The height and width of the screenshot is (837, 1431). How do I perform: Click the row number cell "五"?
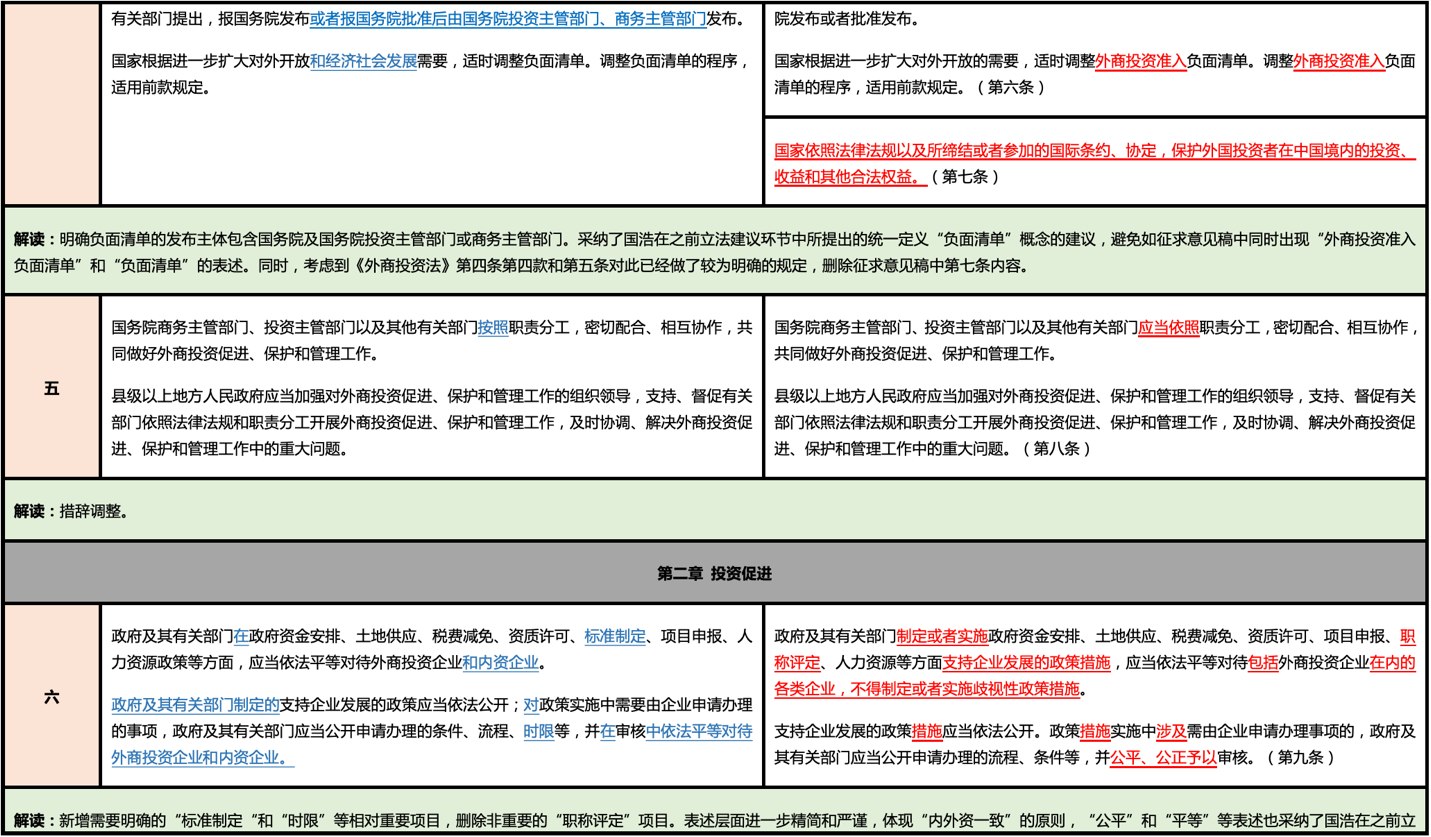click(52, 389)
